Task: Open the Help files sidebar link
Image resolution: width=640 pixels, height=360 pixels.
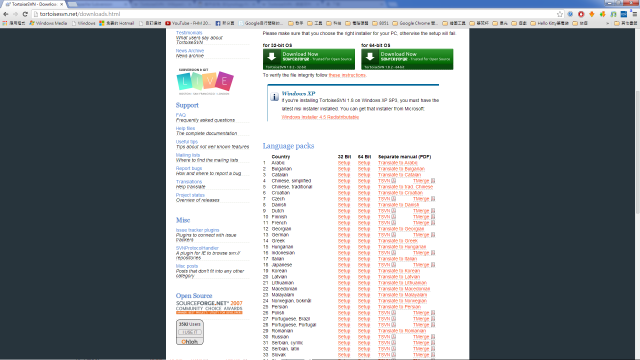Action: tap(185, 128)
